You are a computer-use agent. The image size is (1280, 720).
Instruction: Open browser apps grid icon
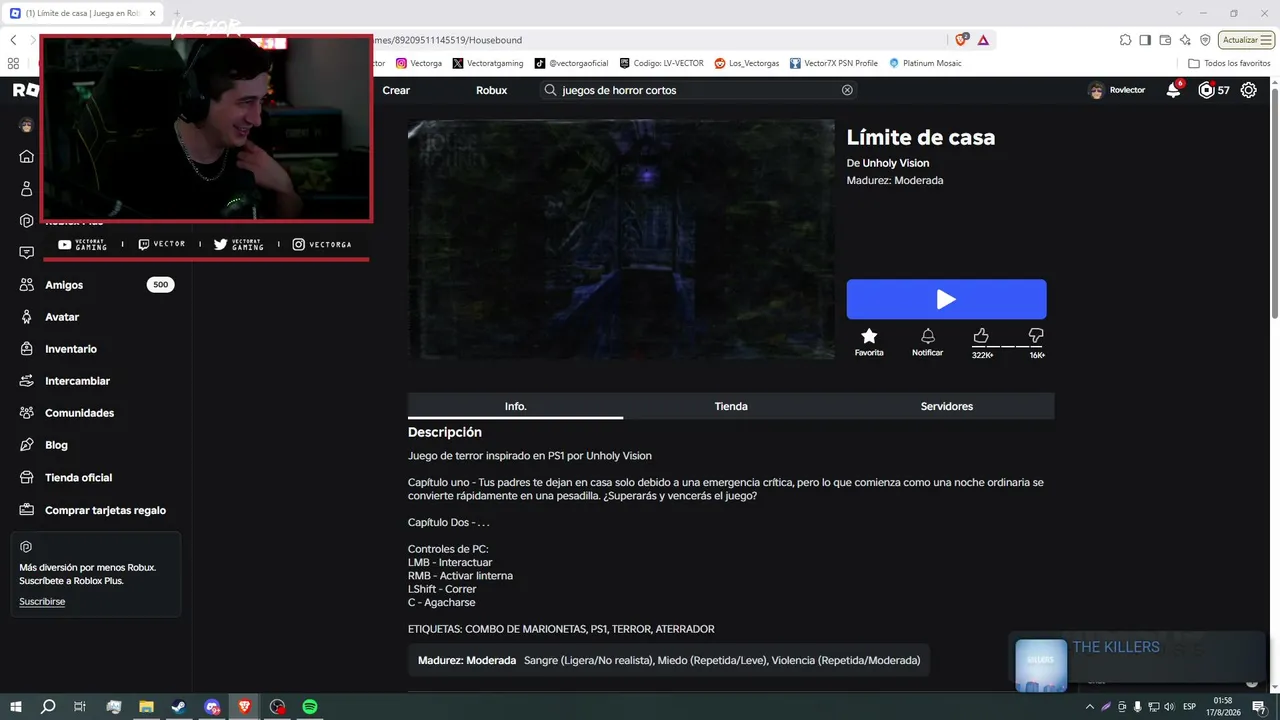pyautogui.click(x=13, y=63)
